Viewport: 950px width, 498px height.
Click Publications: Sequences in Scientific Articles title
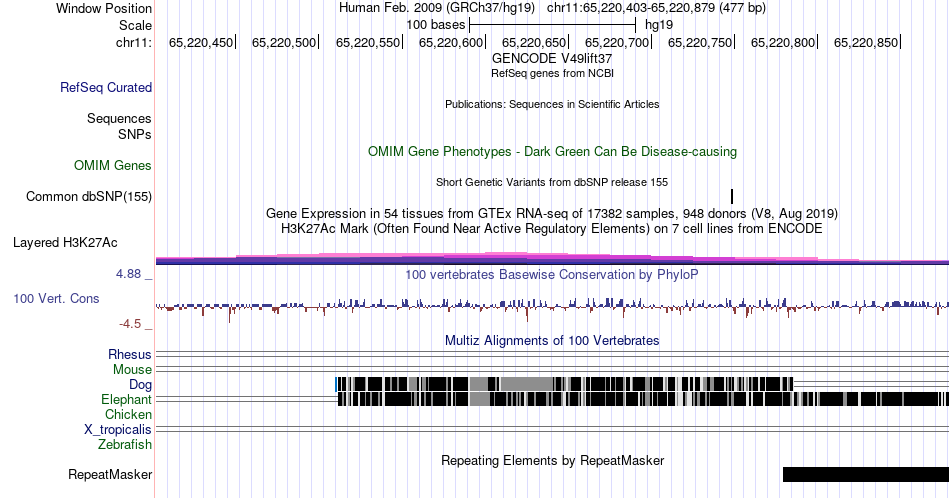[x=552, y=104]
